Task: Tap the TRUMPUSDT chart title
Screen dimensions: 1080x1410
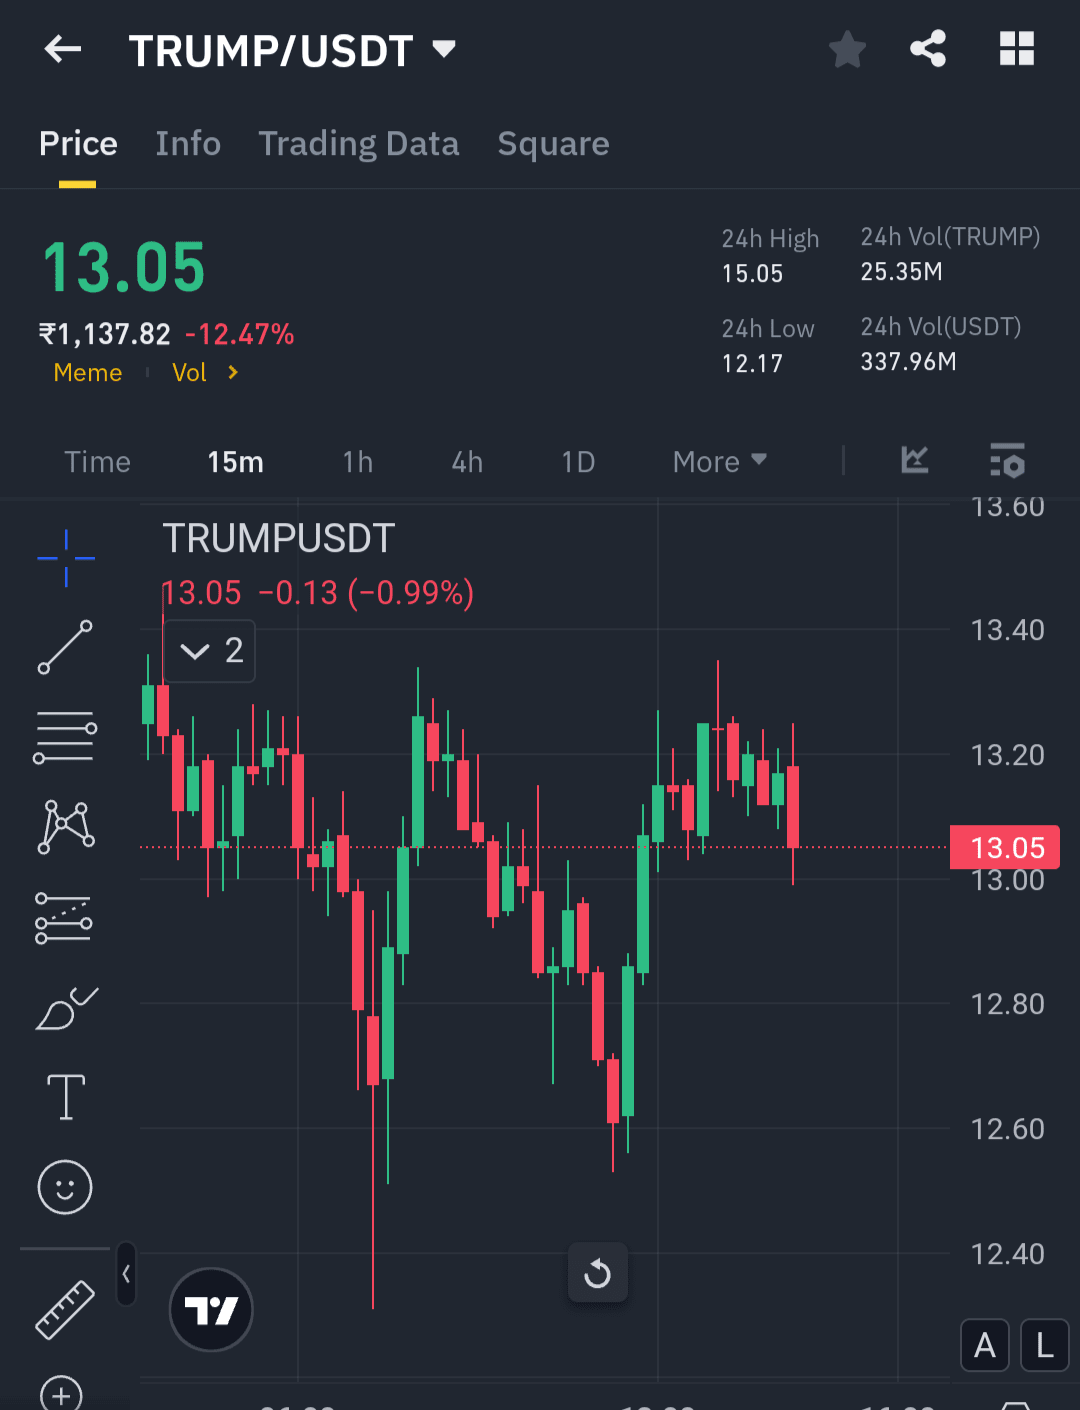Action: (x=279, y=539)
